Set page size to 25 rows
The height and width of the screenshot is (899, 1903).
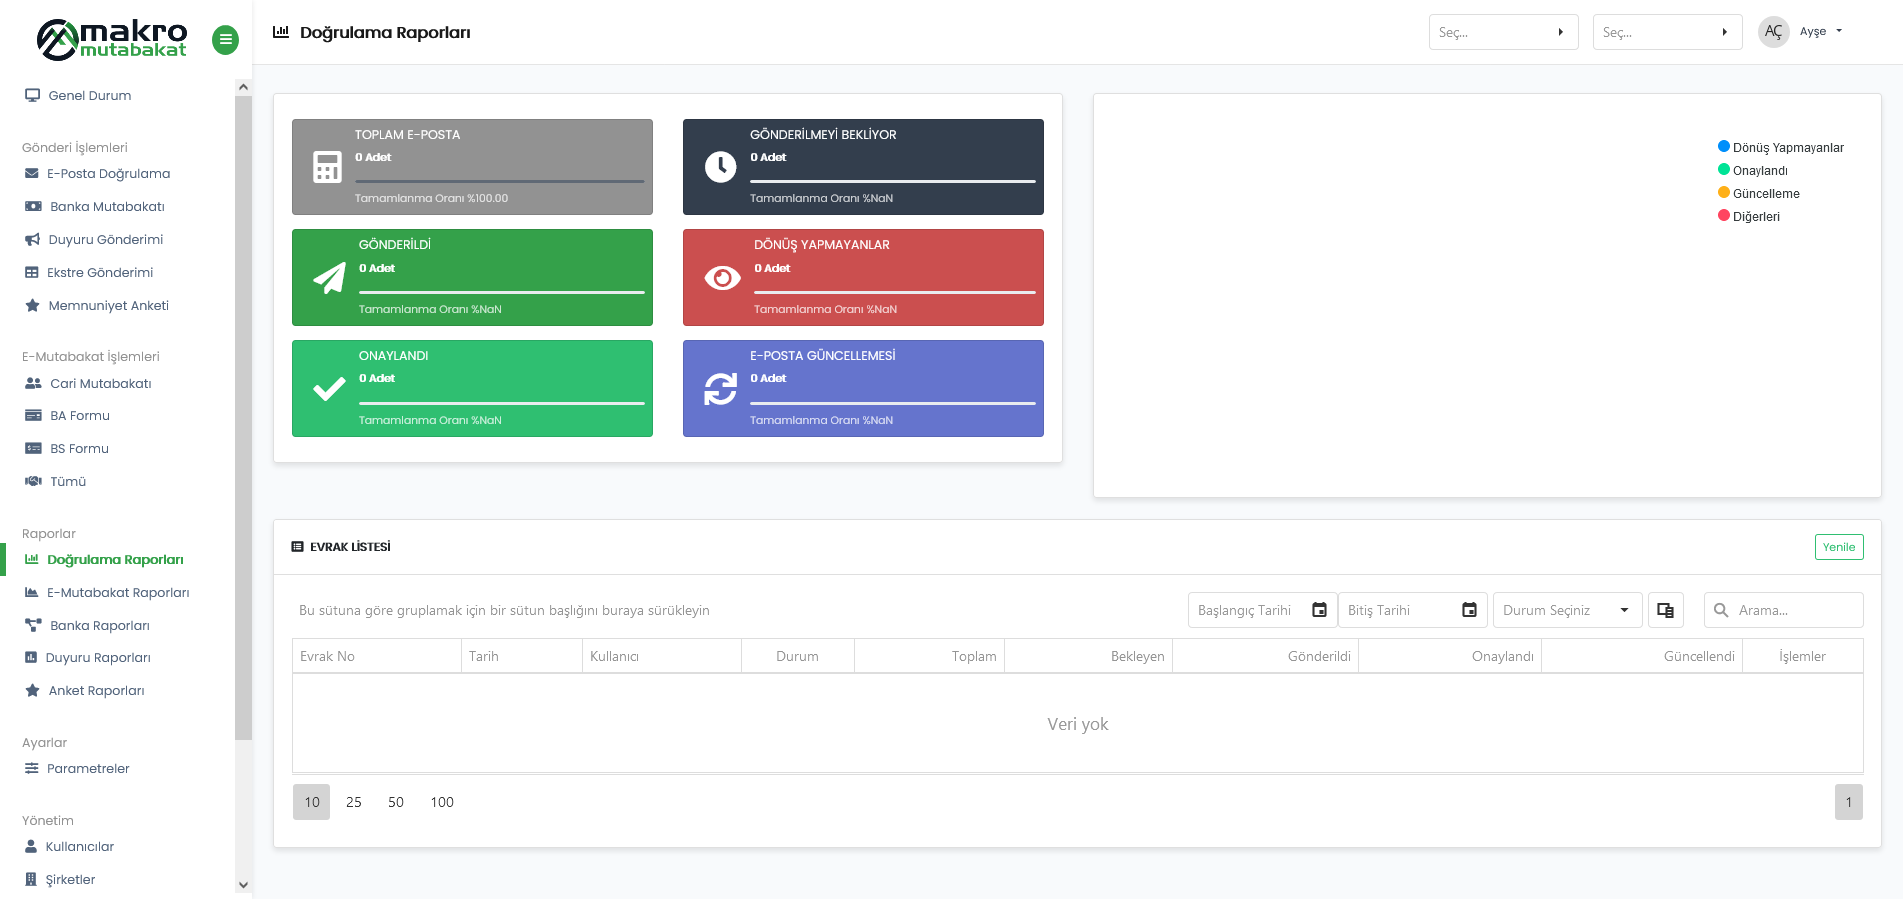point(354,802)
